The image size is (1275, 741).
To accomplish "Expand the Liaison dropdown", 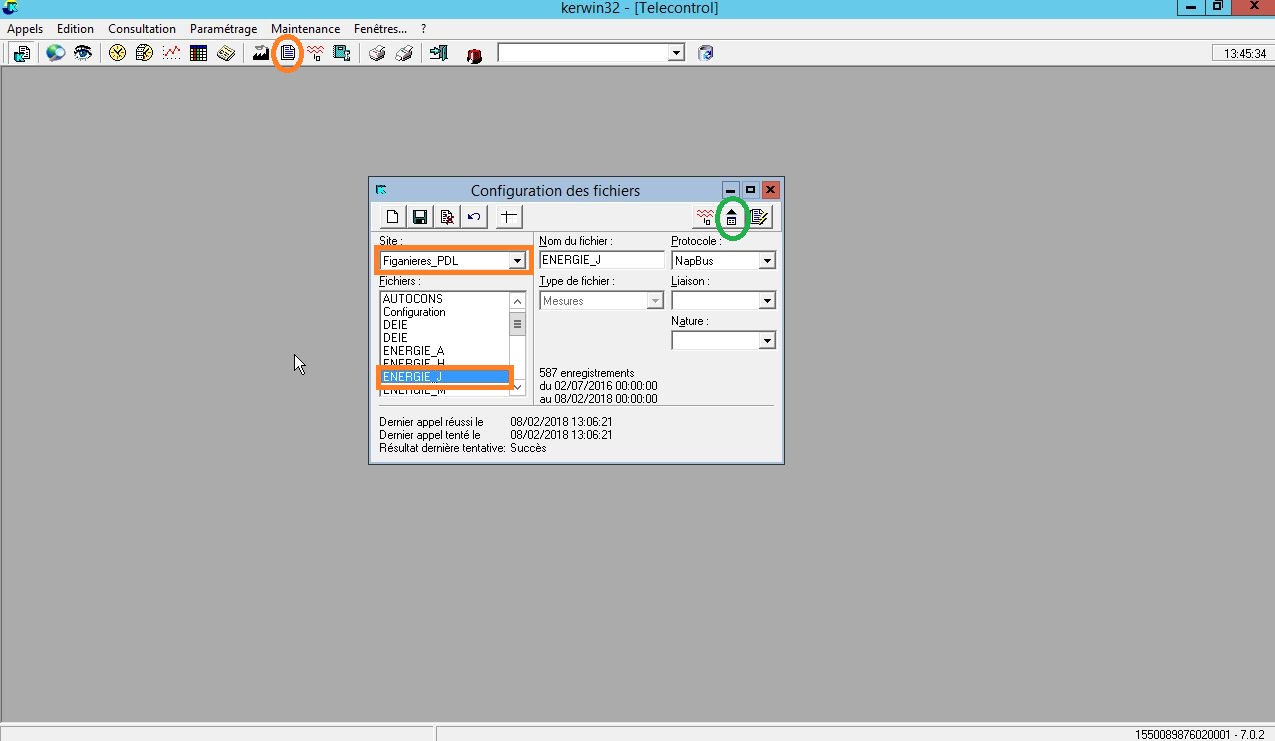I will point(767,301).
